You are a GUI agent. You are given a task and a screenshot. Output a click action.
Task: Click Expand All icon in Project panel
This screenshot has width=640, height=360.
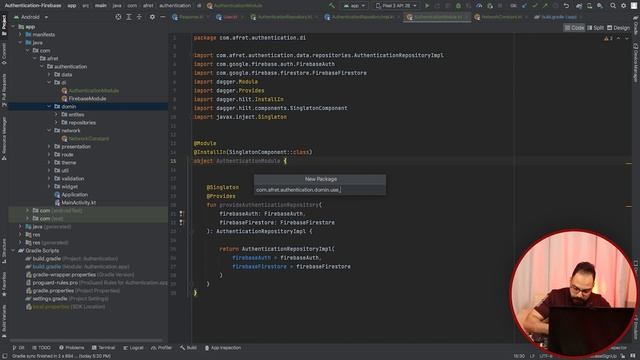[x=129, y=17]
